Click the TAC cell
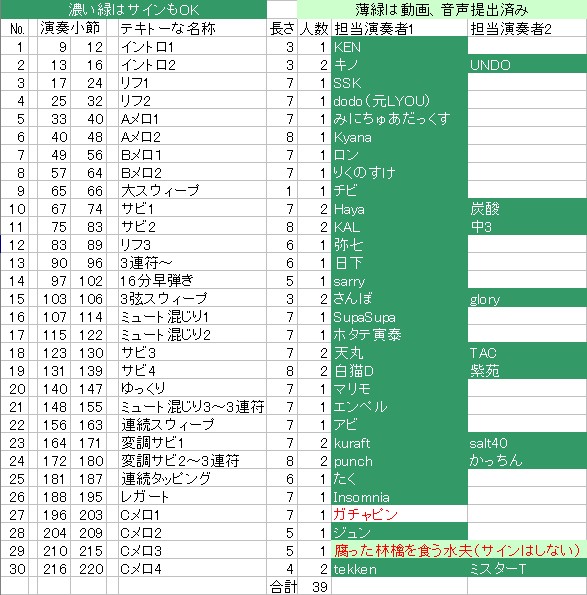The width and height of the screenshot is (587, 595). click(x=527, y=353)
